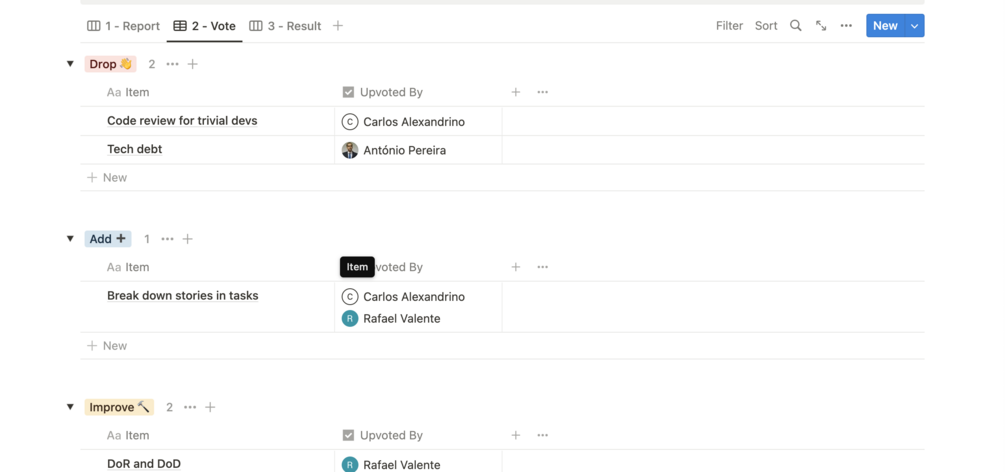Click the Sort button

[x=766, y=26]
